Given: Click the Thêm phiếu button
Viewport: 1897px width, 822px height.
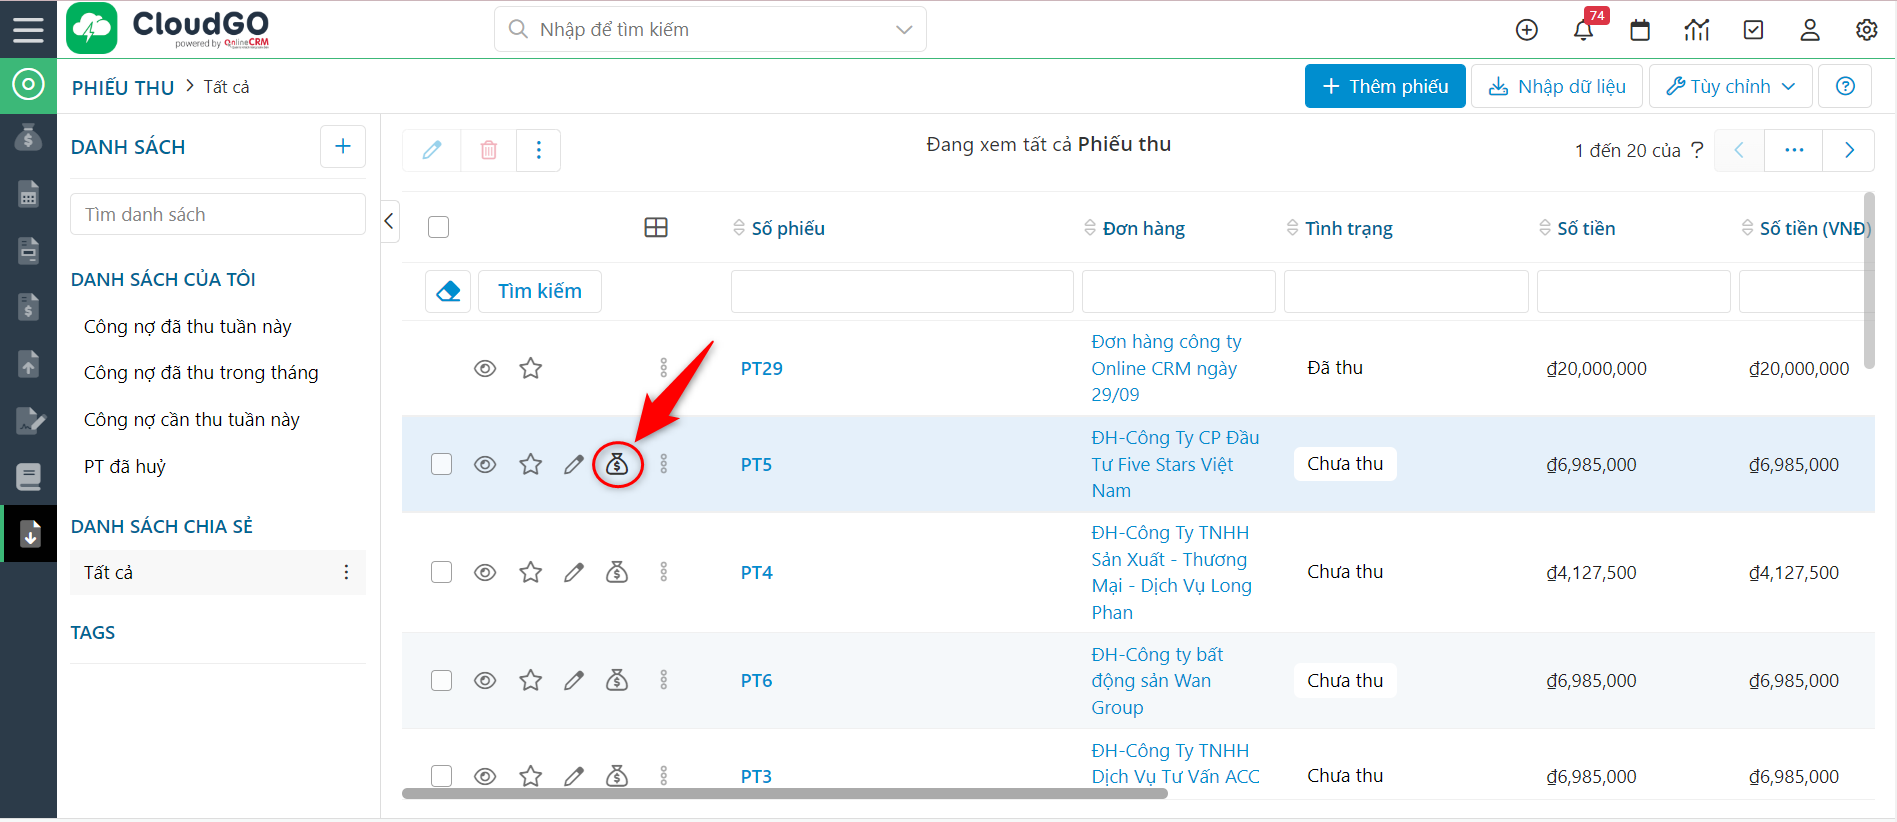Looking at the screenshot, I should [1384, 86].
